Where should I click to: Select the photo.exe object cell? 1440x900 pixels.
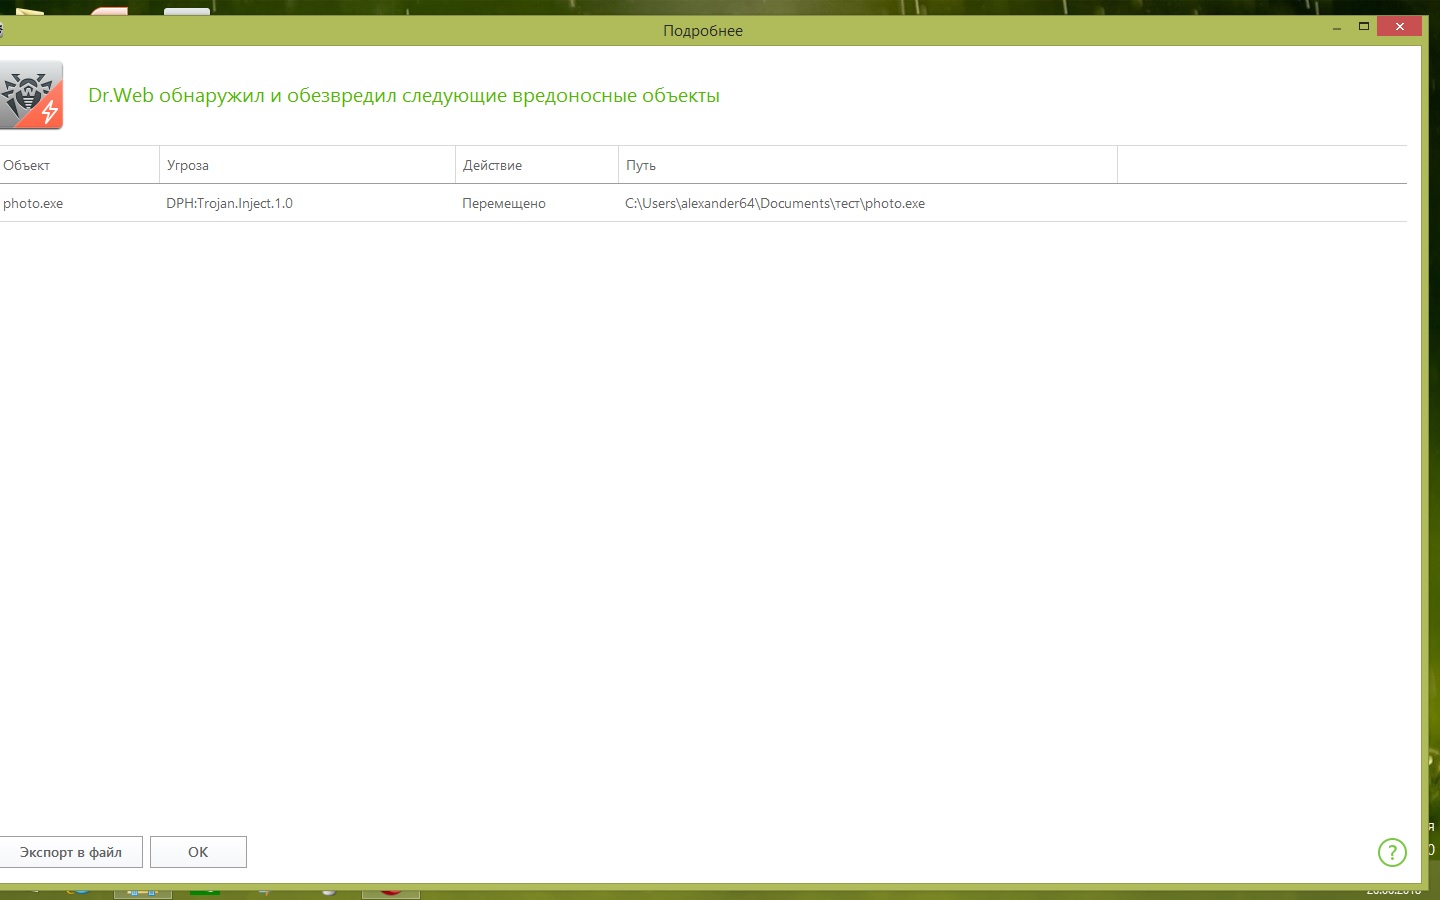pyautogui.click(x=33, y=203)
